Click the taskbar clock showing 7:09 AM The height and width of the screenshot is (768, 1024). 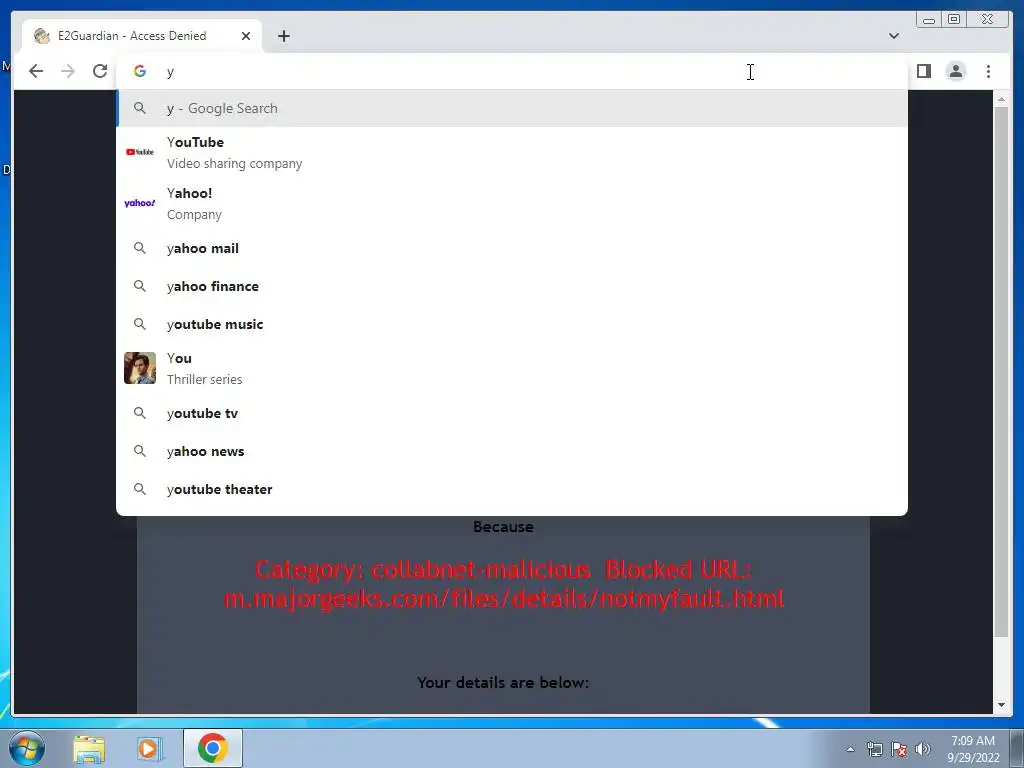tap(973, 749)
